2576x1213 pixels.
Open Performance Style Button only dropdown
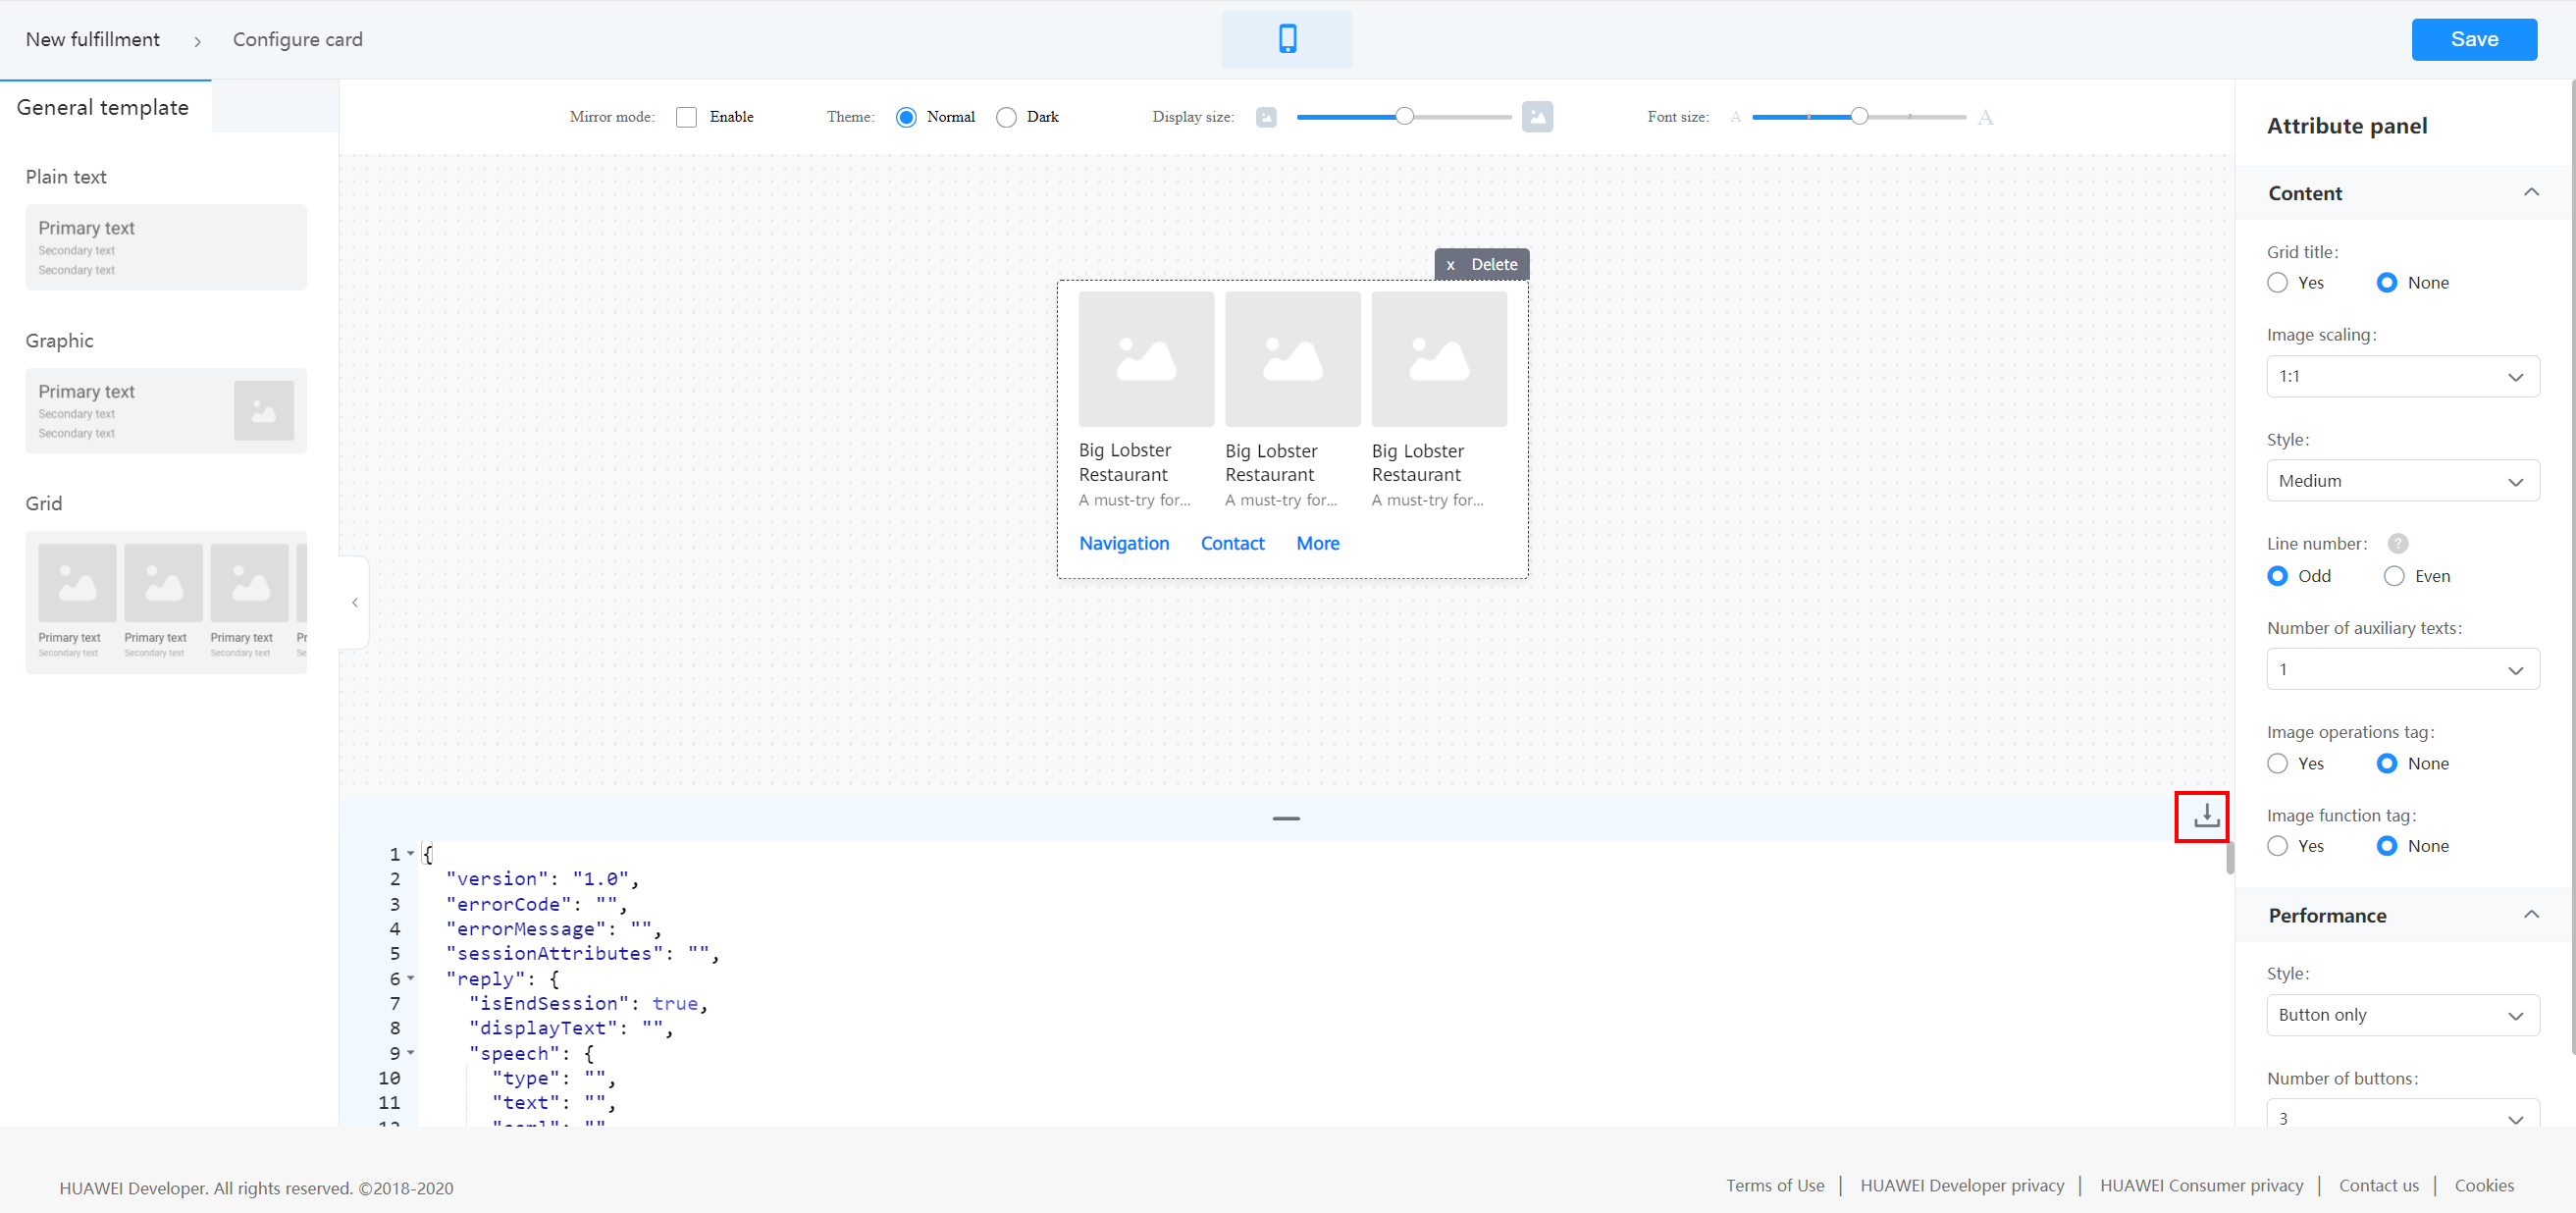click(x=2403, y=1015)
